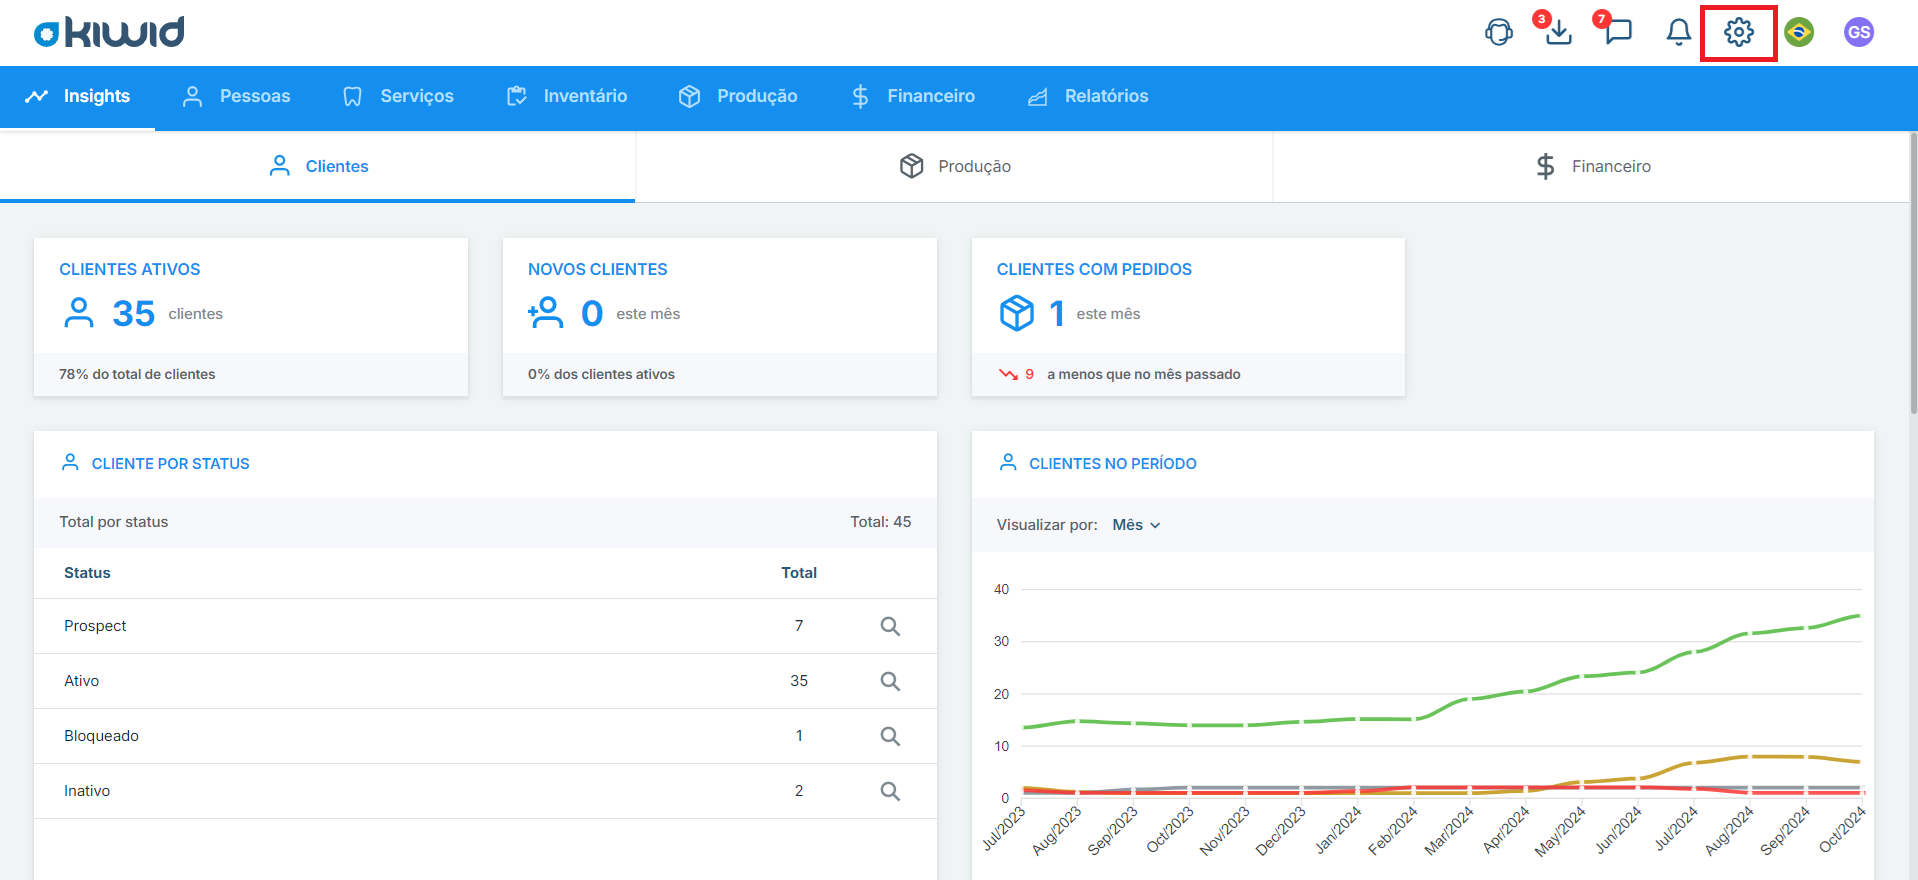Click the 'Total: 45' label

point(881,522)
